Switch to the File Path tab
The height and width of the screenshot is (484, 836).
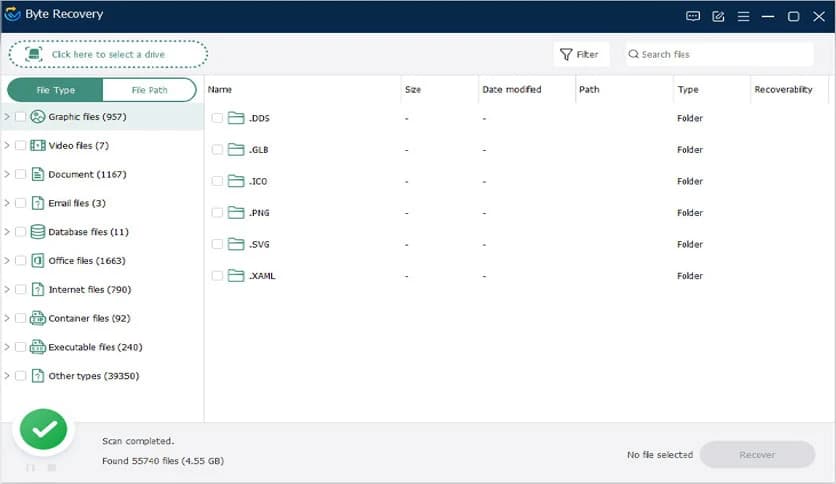coord(149,90)
